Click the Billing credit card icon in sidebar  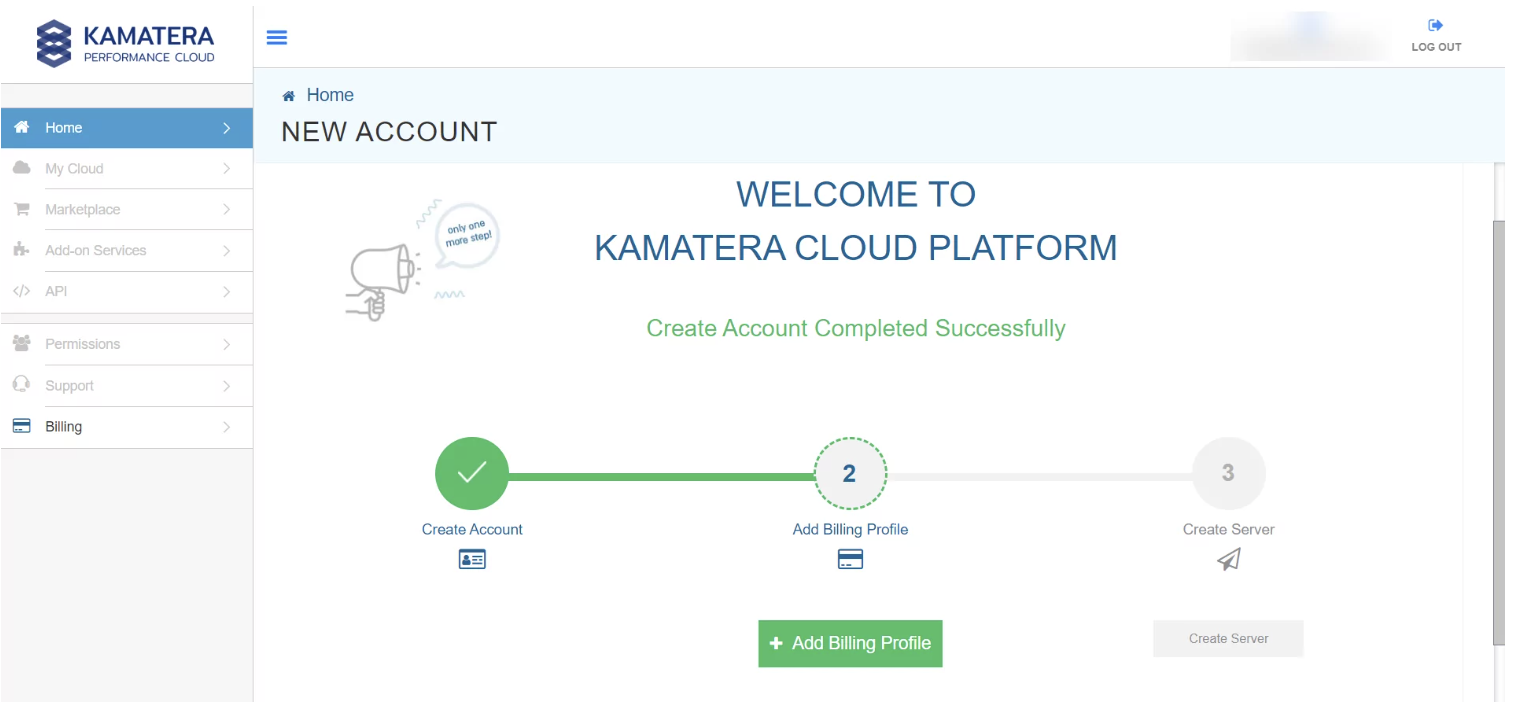(x=21, y=427)
